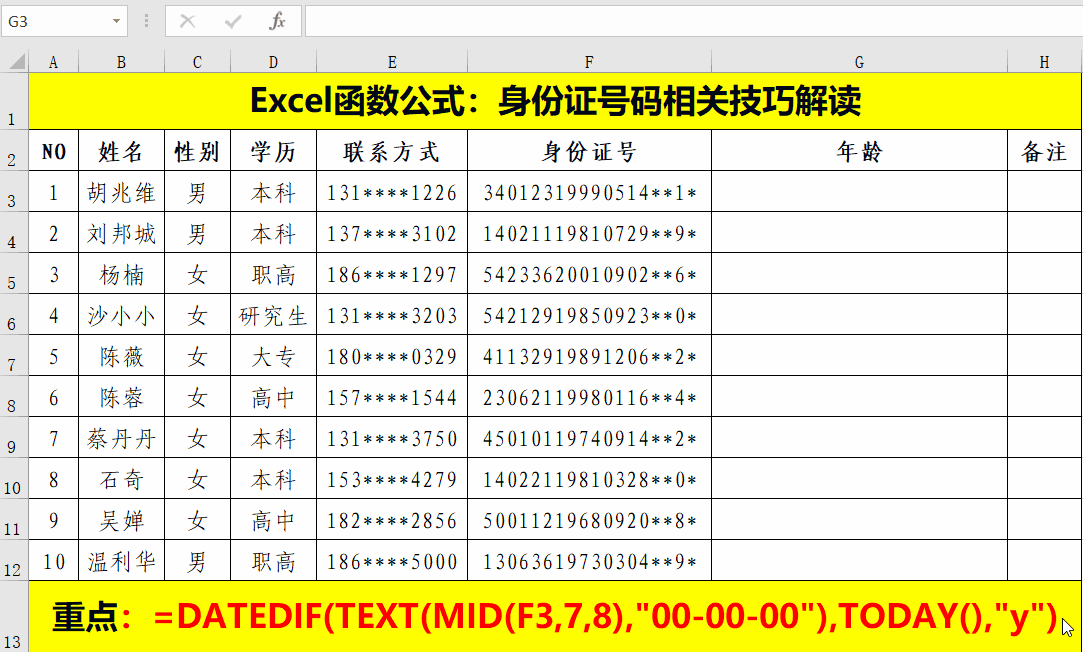This screenshot has height=652, width=1083.
Task: Click the name cell '温利华'
Action: (x=122, y=561)
